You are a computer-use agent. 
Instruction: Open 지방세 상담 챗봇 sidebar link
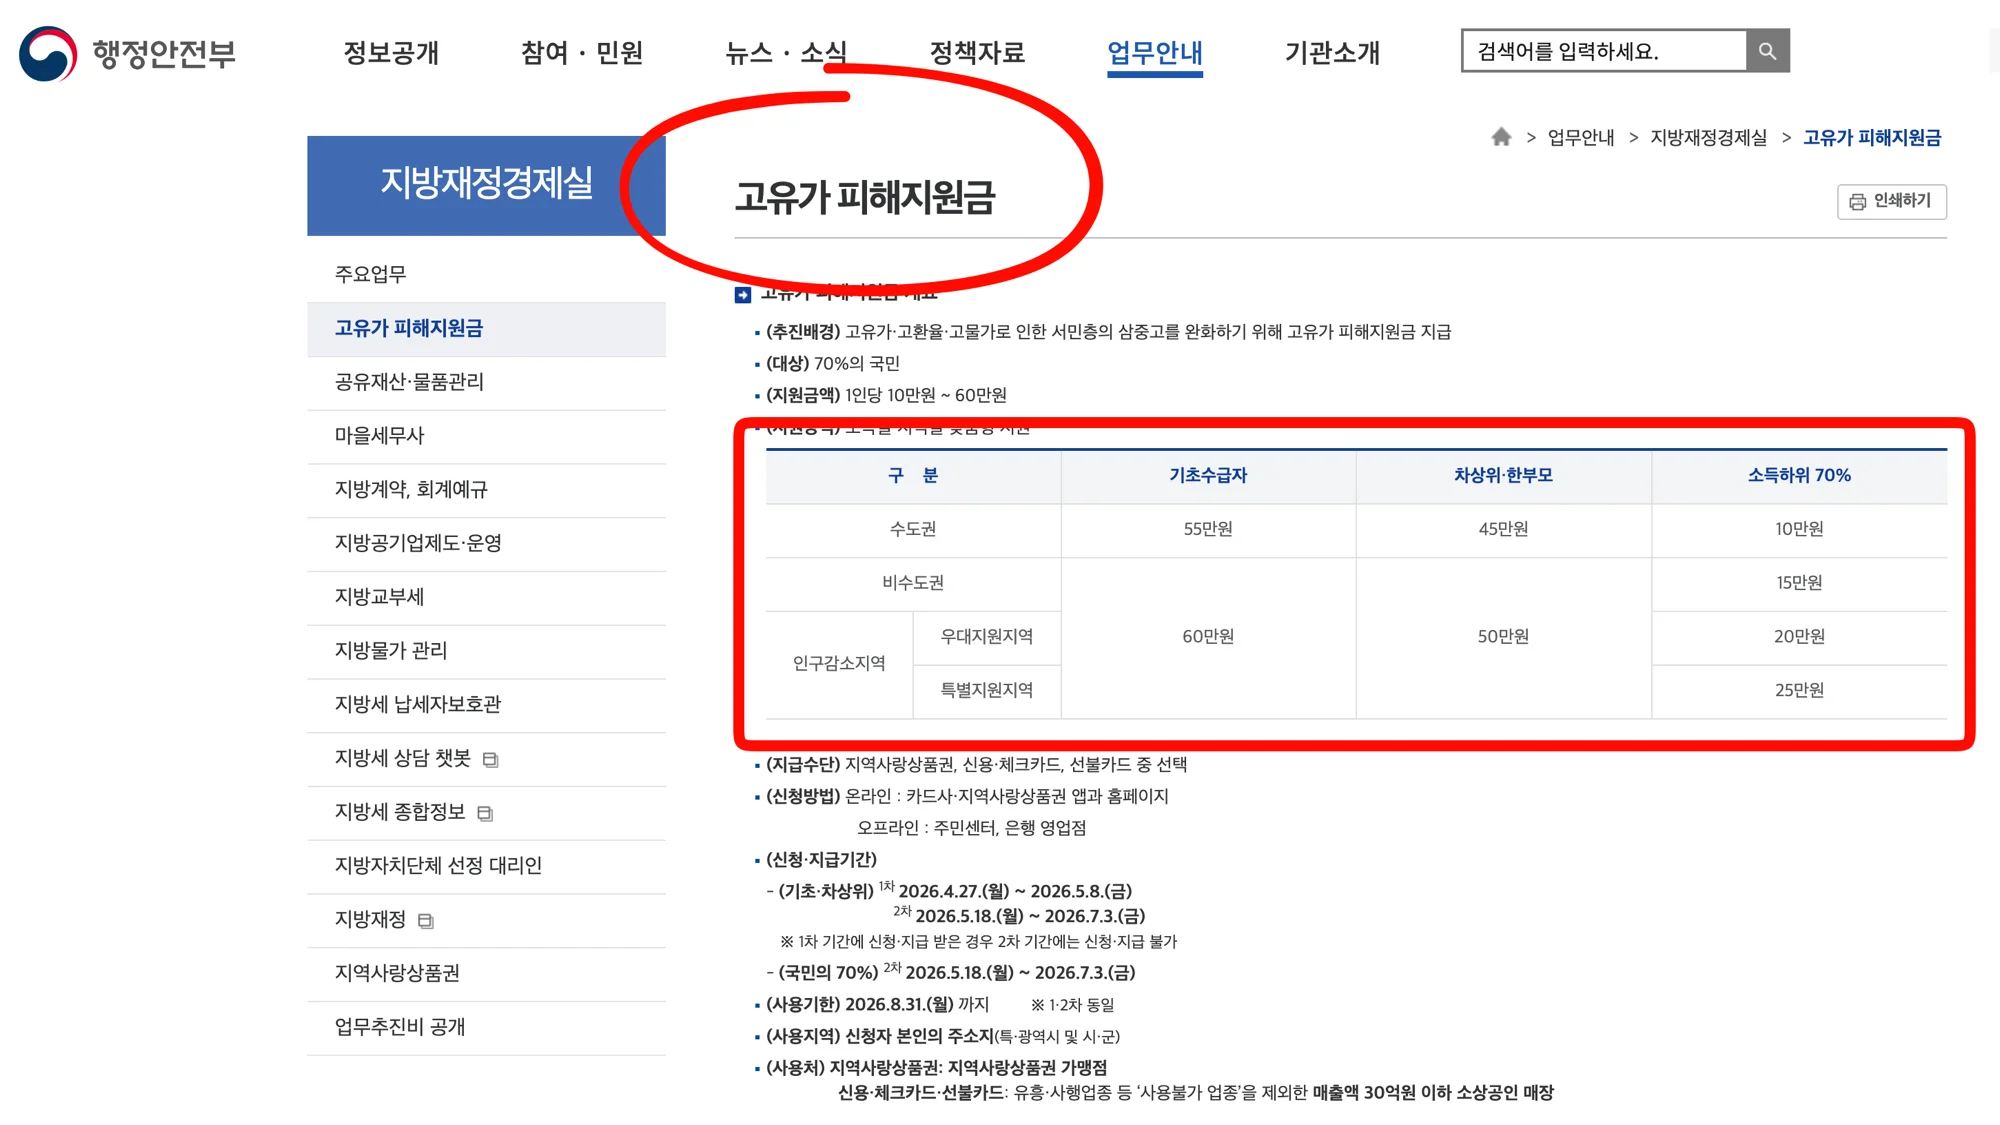tap(486, 759)
